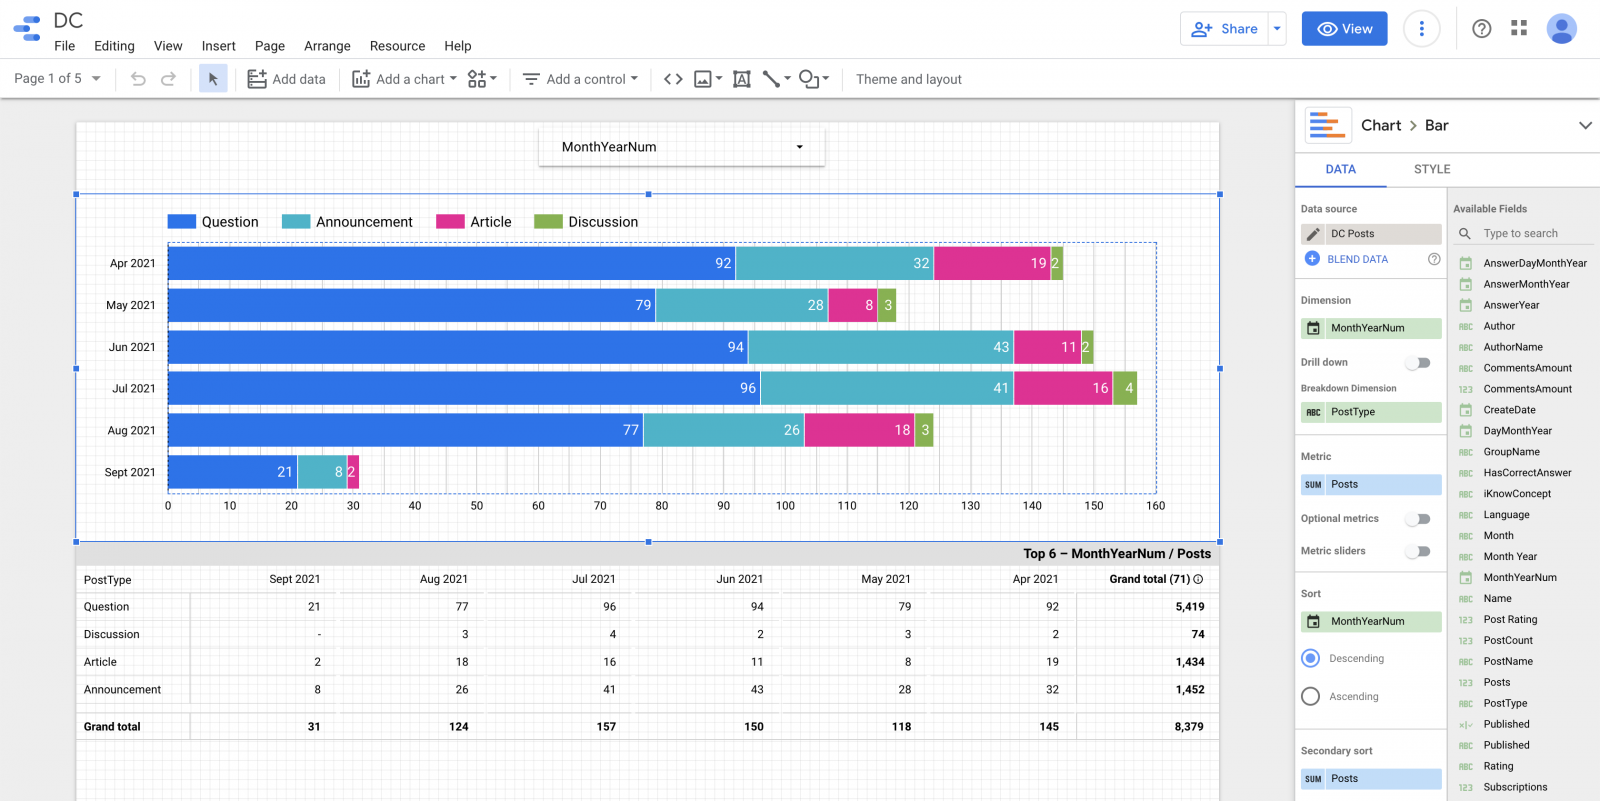Enable the Optional metrics toggle
1600x801 pixels.
pyautogui.click(x=1418, y=519)
